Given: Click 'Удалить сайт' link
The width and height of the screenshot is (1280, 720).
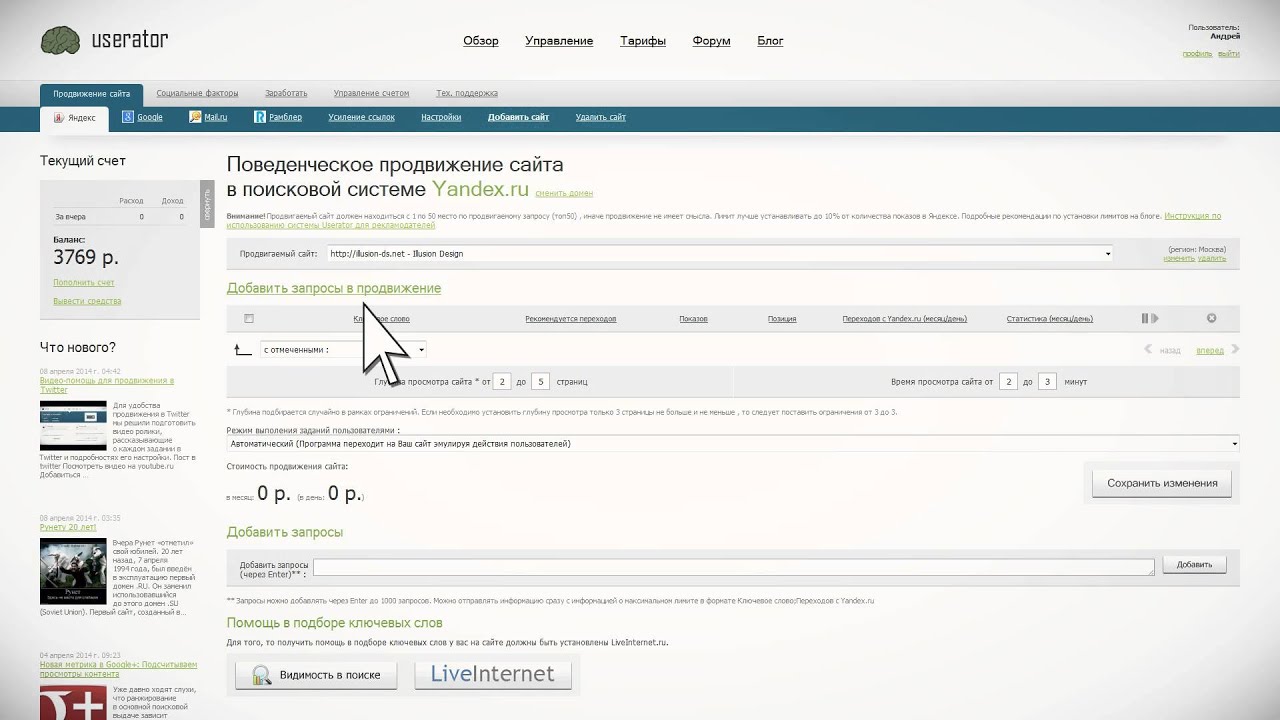Looking at the screenshot, I should coord(601,117).
